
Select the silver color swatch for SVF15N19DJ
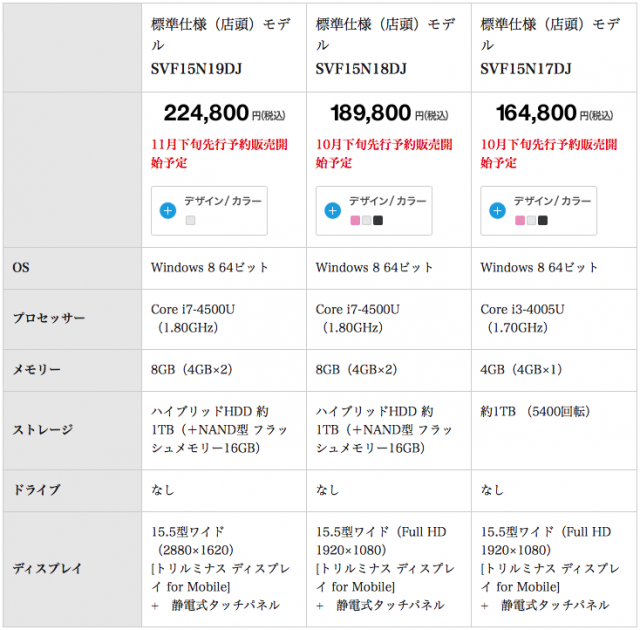[190, 221]
